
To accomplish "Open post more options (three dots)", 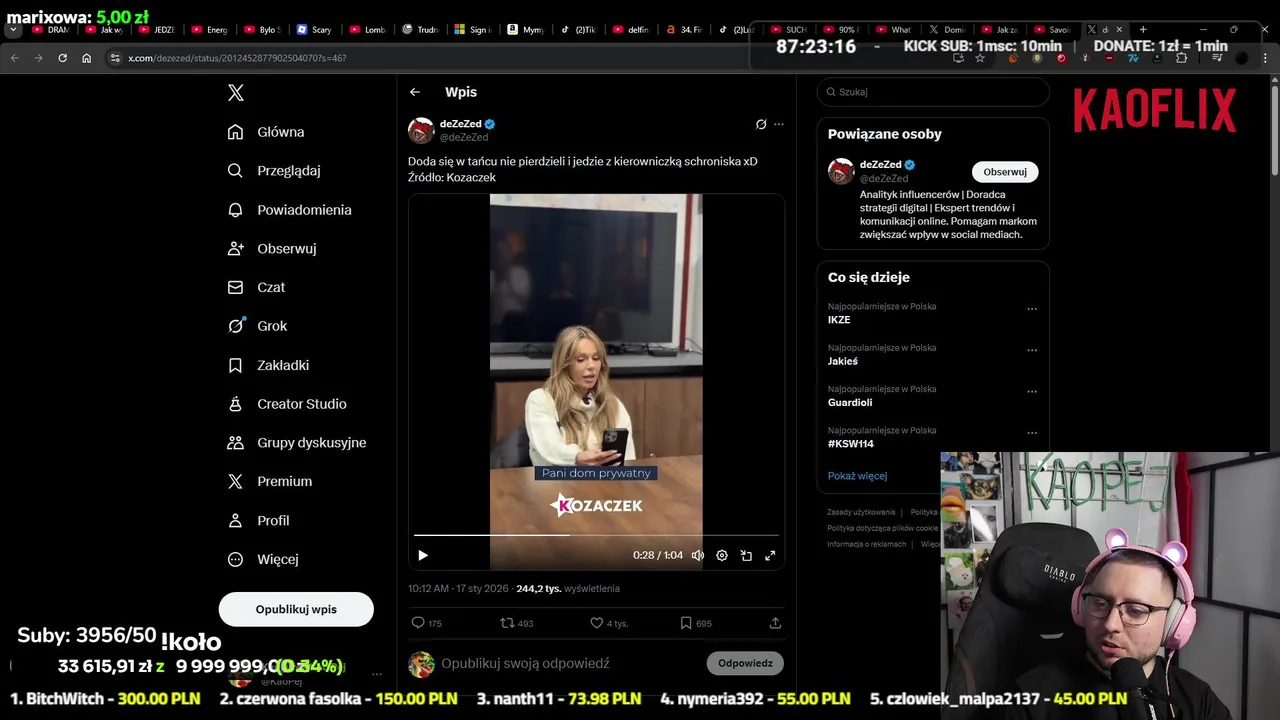I will coord(779,125).
